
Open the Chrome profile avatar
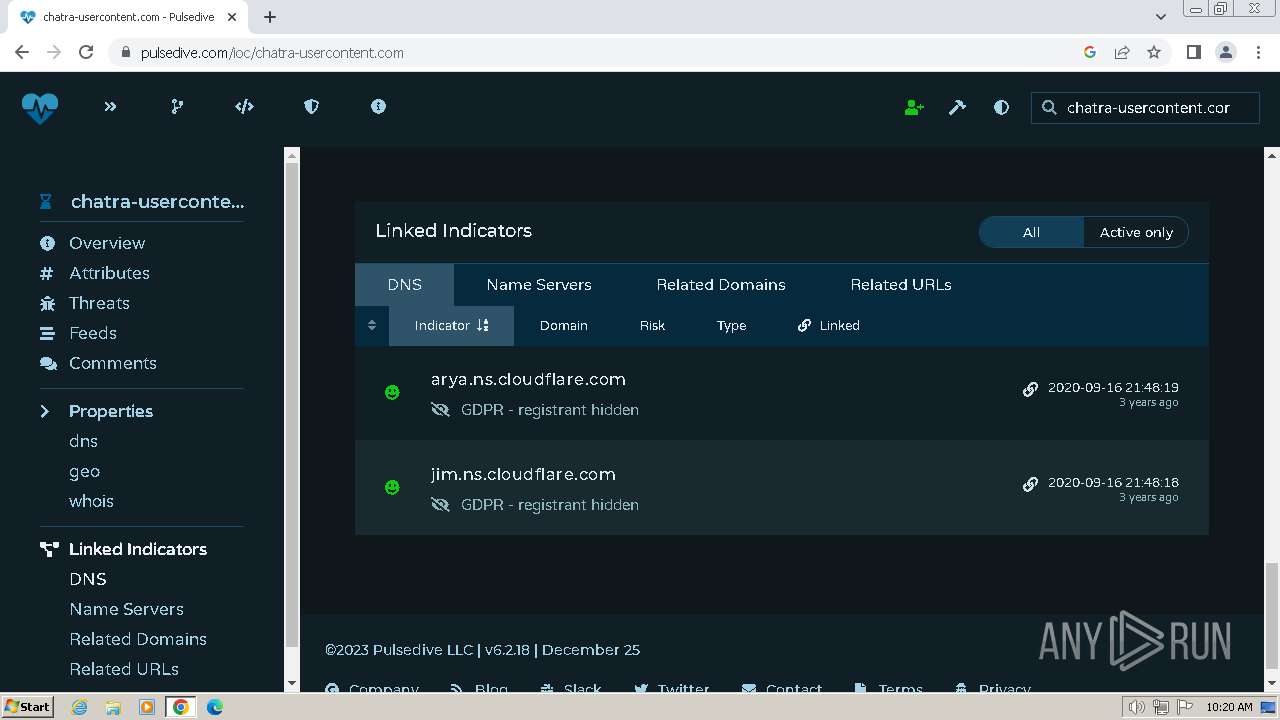click(x=1226, y=52)
